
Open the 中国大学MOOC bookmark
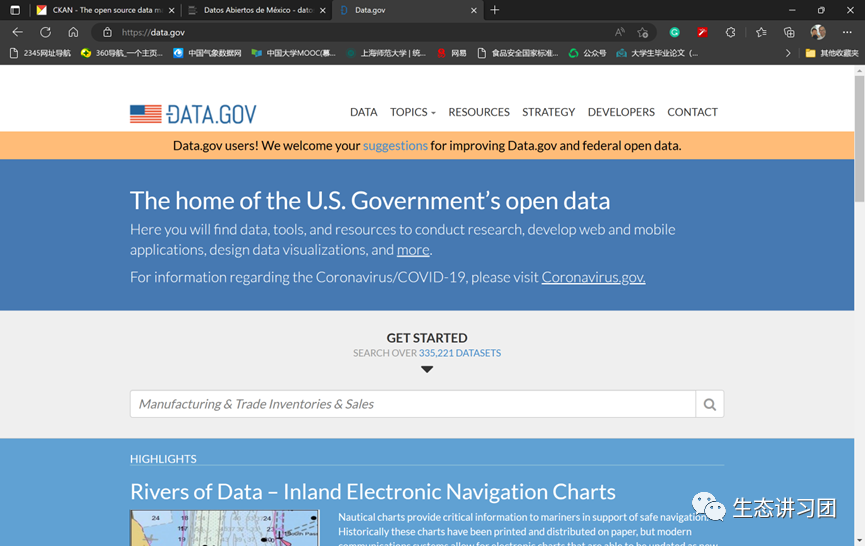click(x=293, y=53)
